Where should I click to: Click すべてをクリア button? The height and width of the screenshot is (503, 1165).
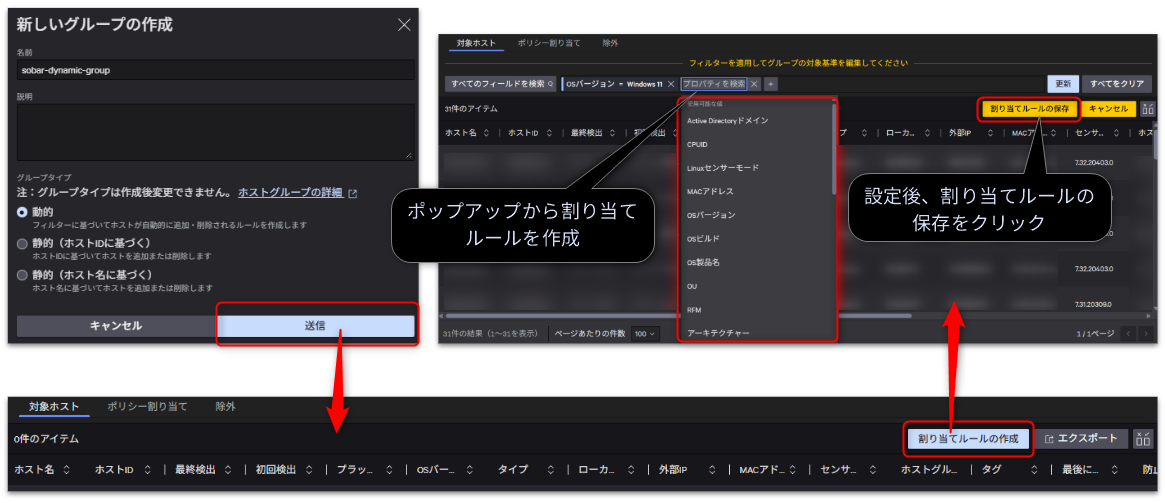point(1117,84)
